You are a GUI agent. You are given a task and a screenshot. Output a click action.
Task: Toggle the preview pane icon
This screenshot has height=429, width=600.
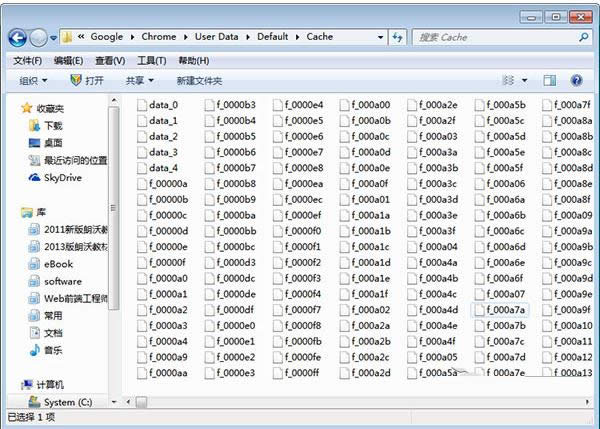coord(549,80)
